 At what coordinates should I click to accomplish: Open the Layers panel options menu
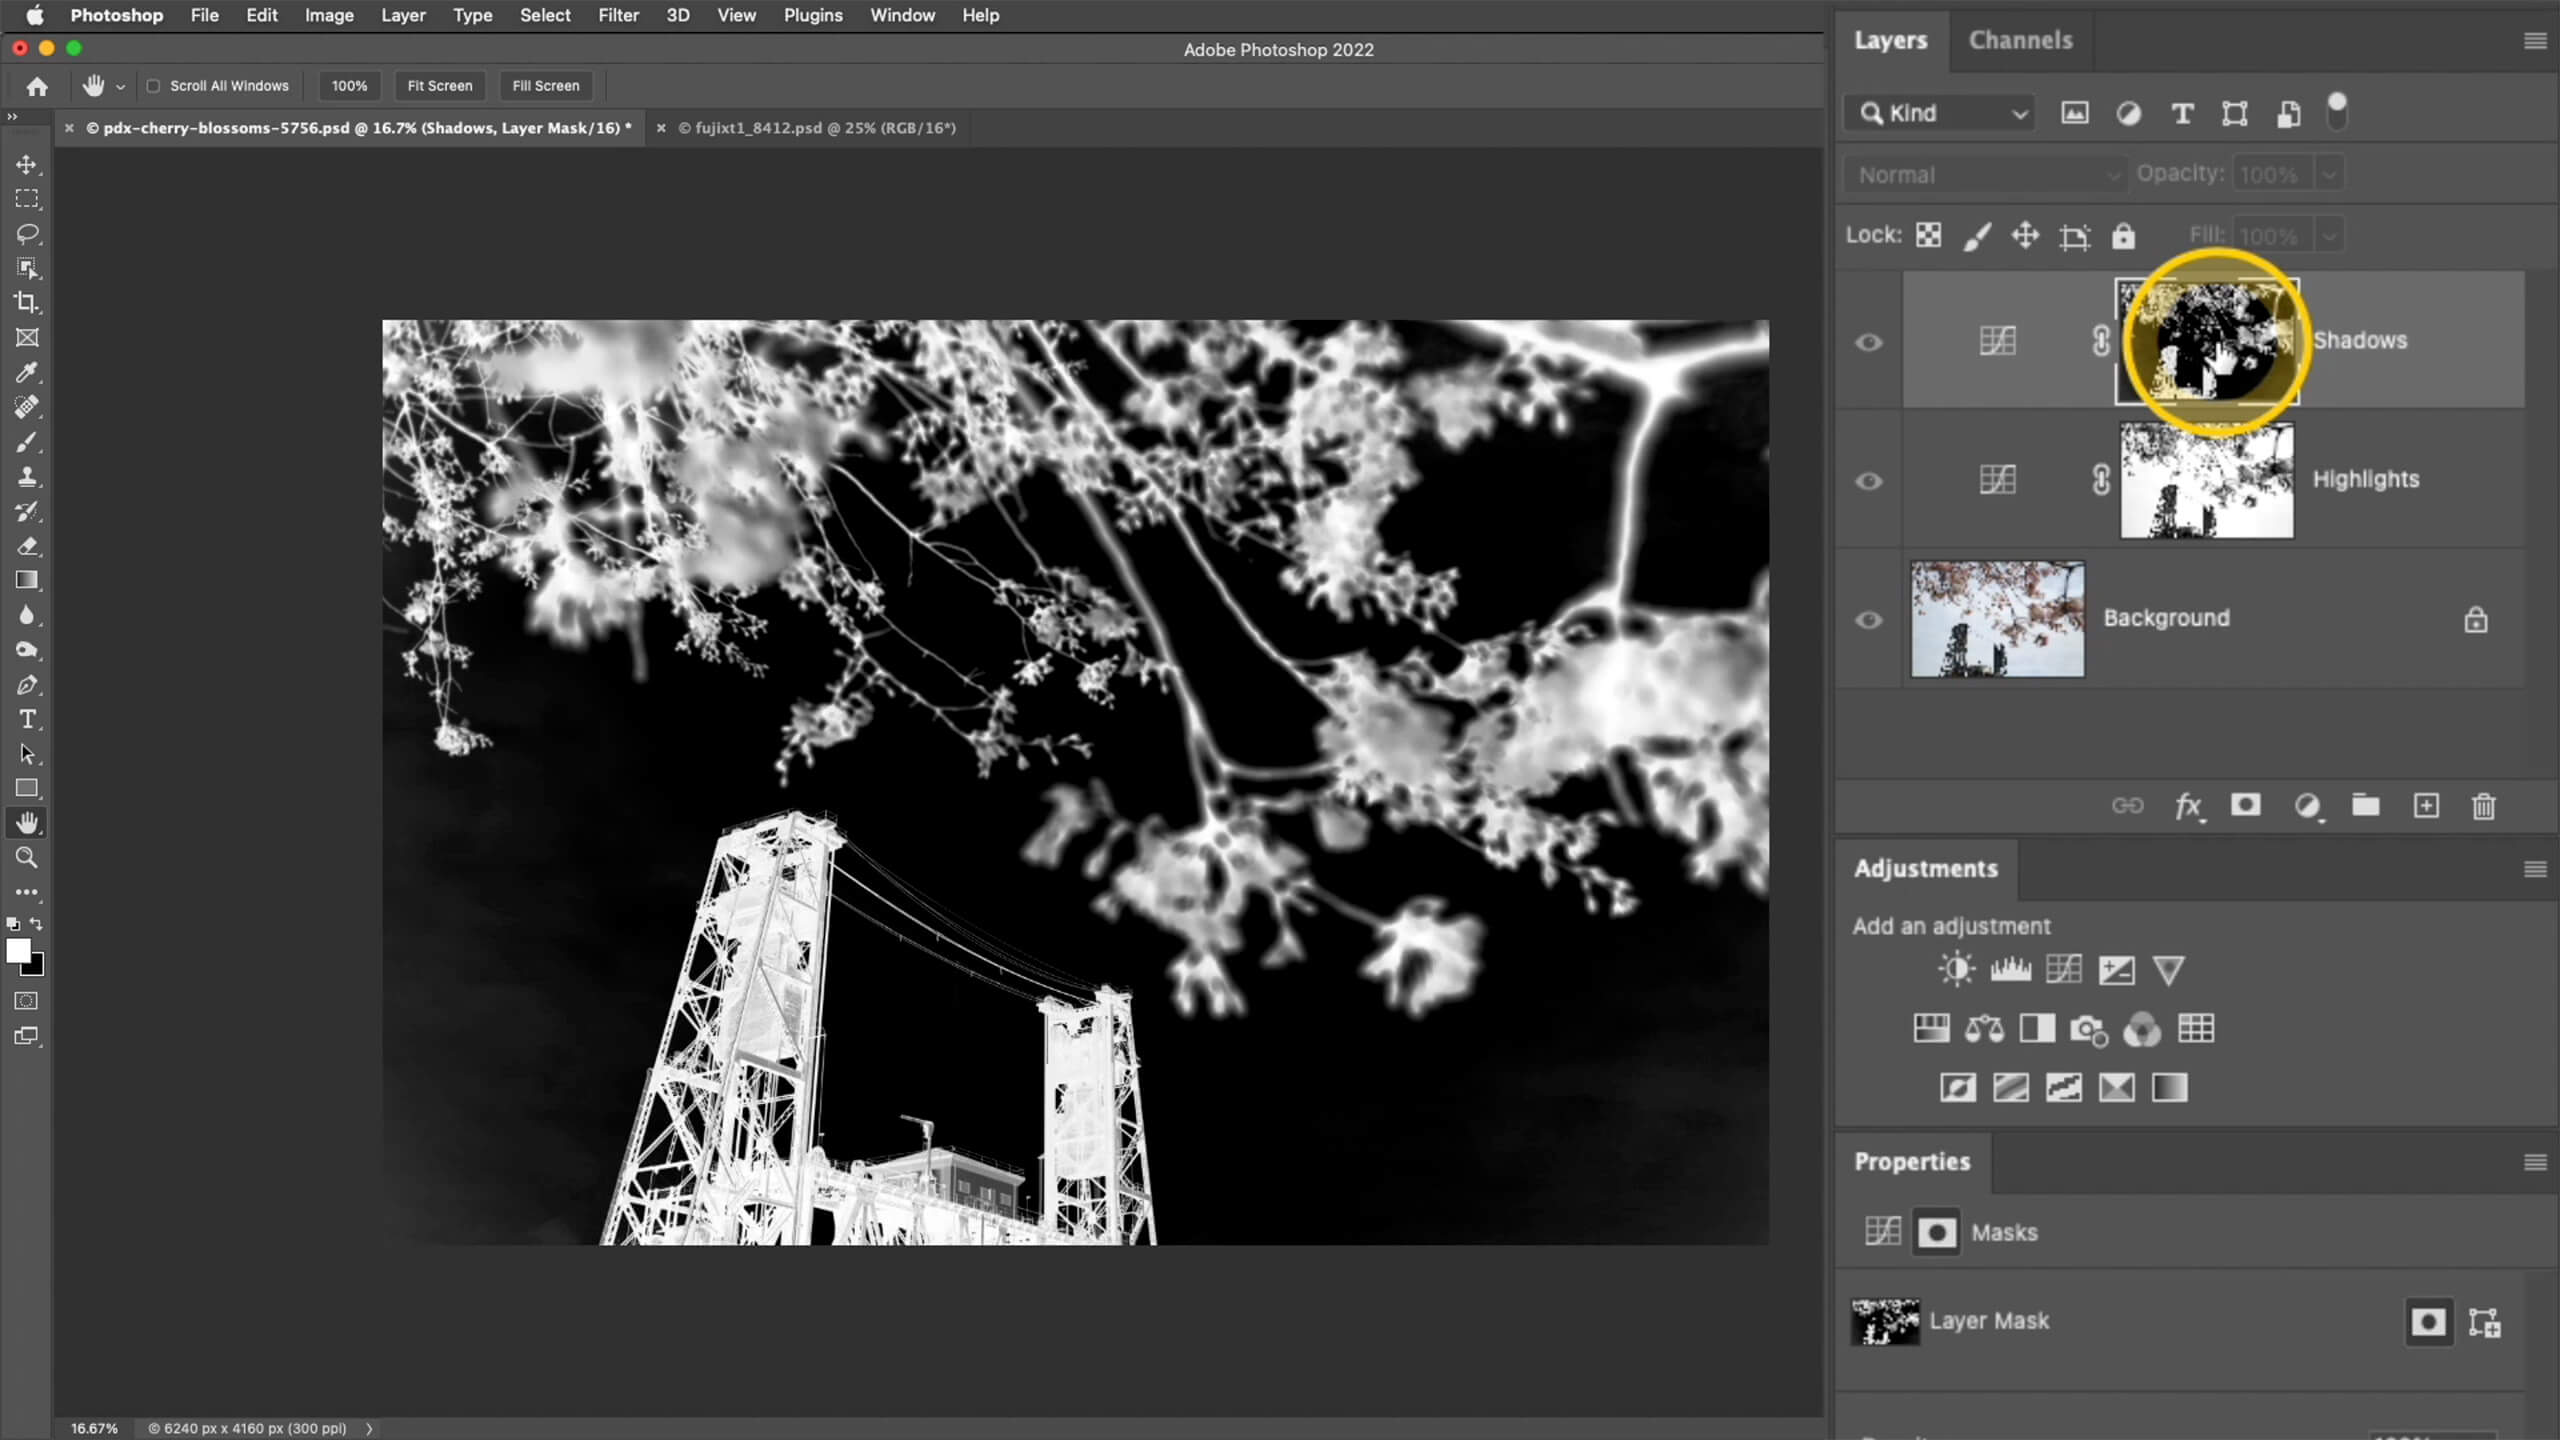2534,41
